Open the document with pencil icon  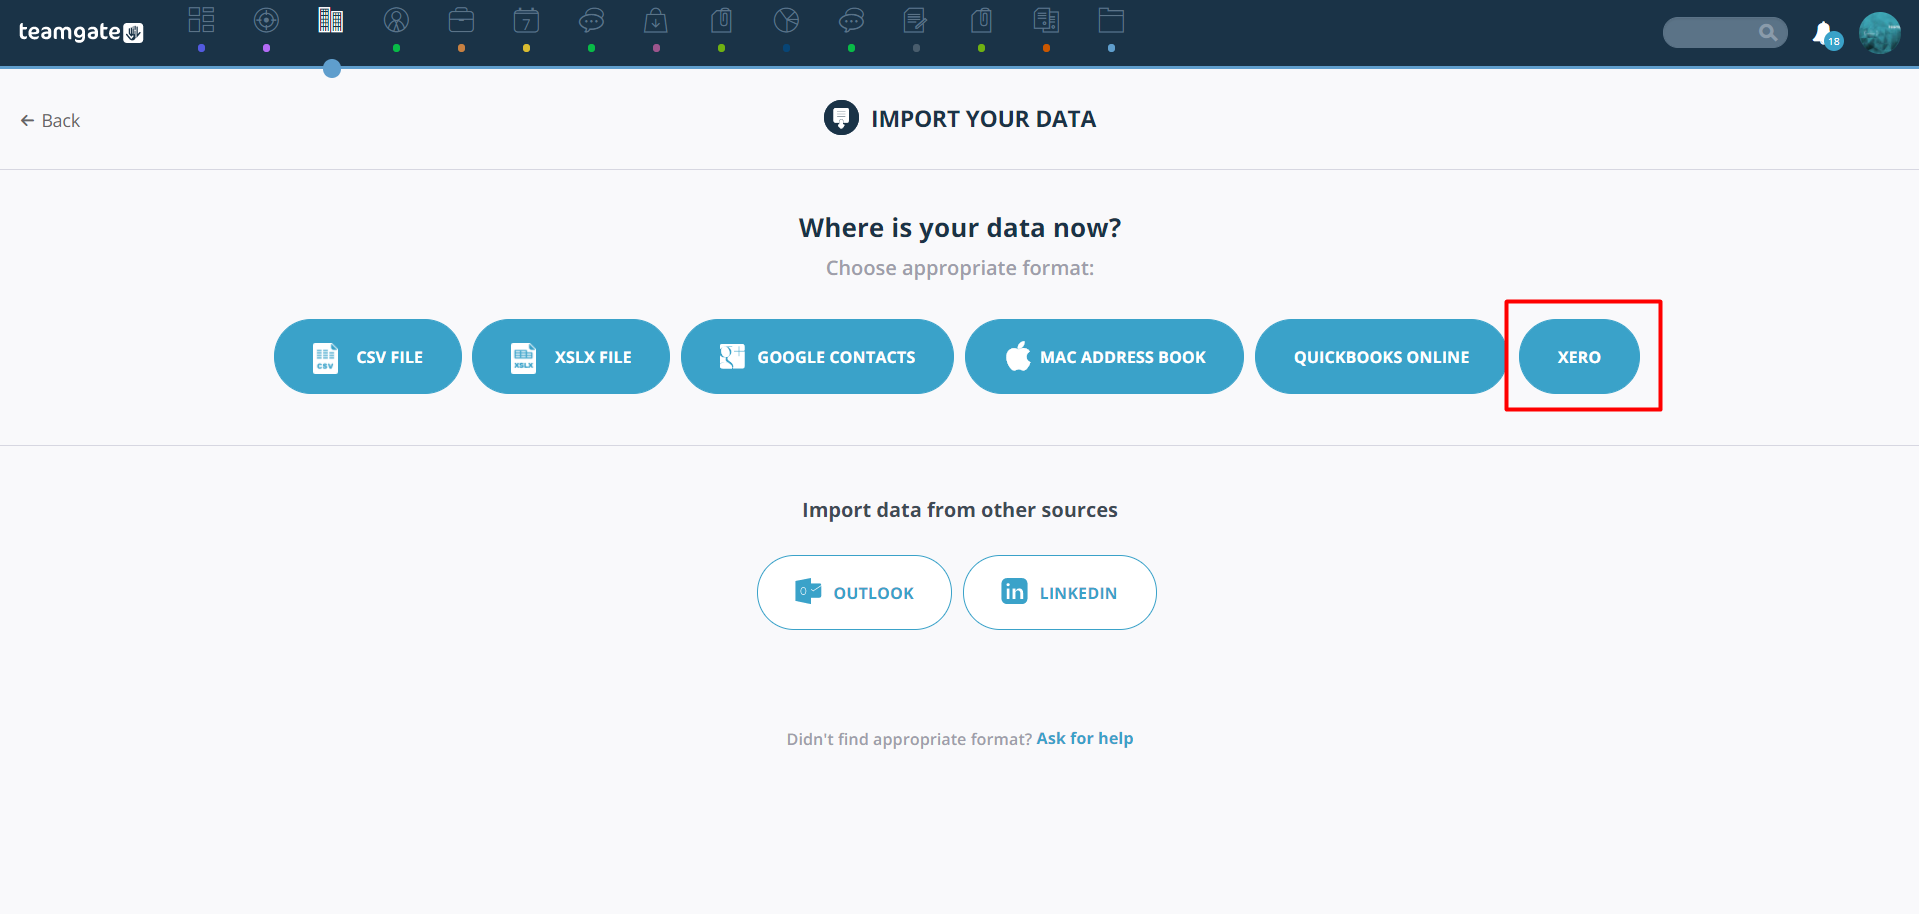point(916,20)
